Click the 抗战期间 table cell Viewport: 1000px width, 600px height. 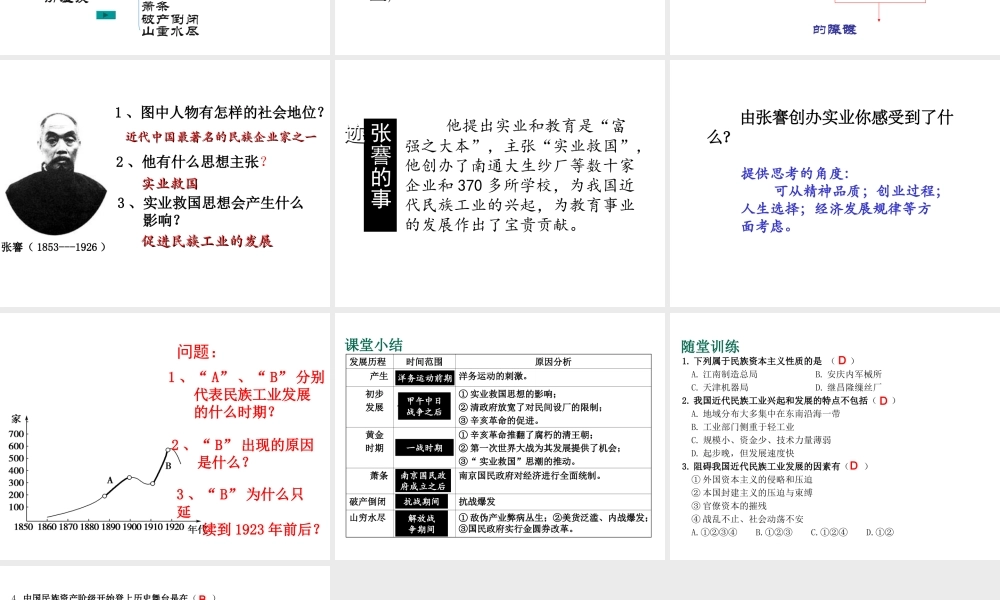coord(422,502)
